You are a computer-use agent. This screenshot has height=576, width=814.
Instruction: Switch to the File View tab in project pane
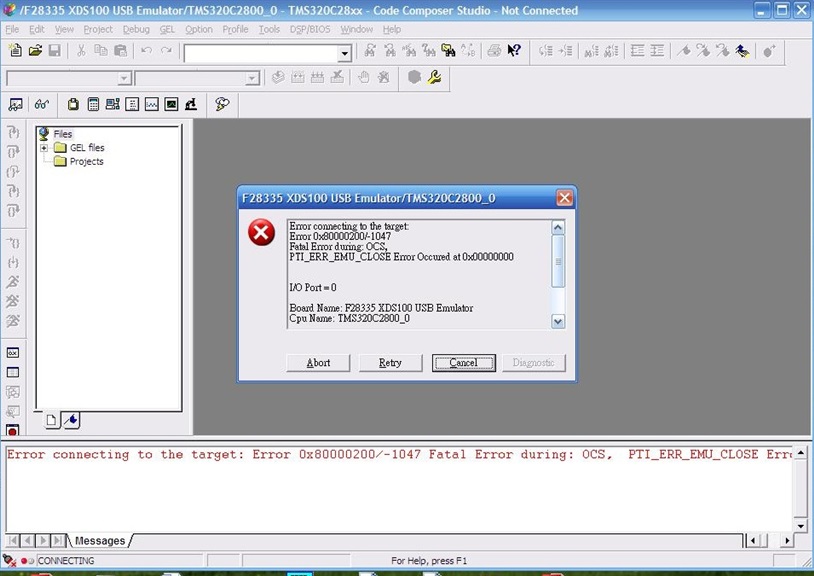point(51,420)
